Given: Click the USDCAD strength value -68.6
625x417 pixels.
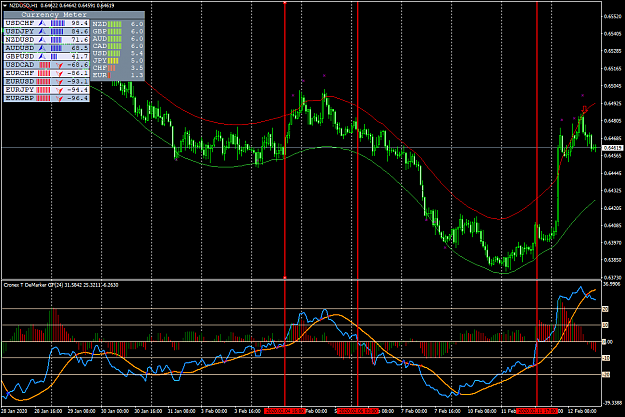Looking at the screenshot, I should coord(78,65).
